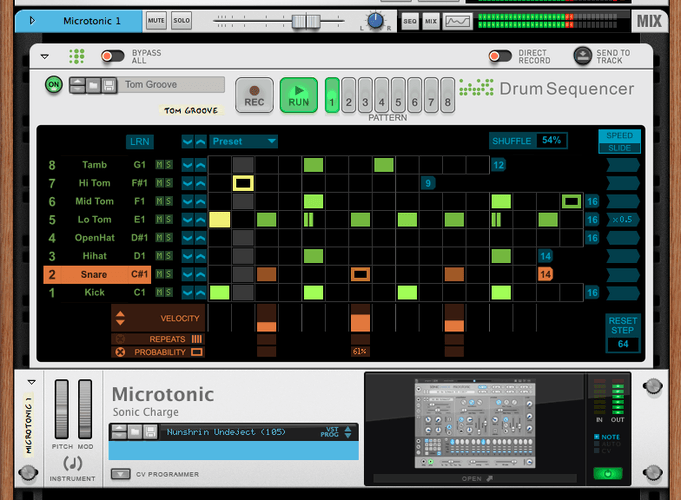Switch to pattern 1

coord(332,96)
